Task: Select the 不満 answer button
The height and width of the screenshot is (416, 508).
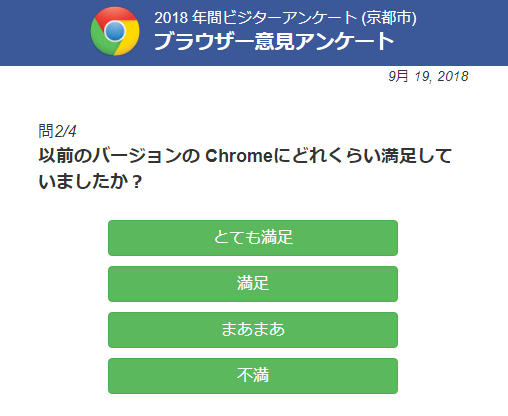Action: tap(253, 376)
